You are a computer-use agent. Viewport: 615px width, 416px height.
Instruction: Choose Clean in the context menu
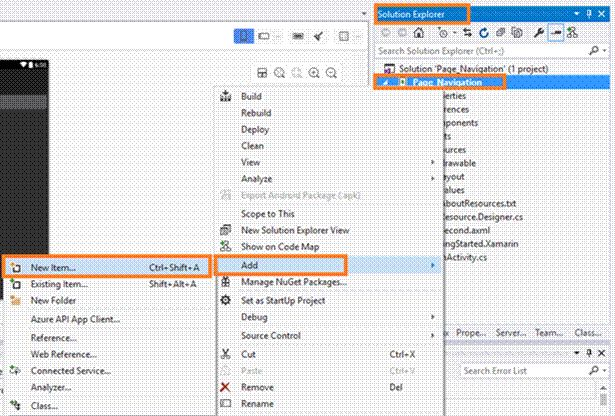(330, 146)
